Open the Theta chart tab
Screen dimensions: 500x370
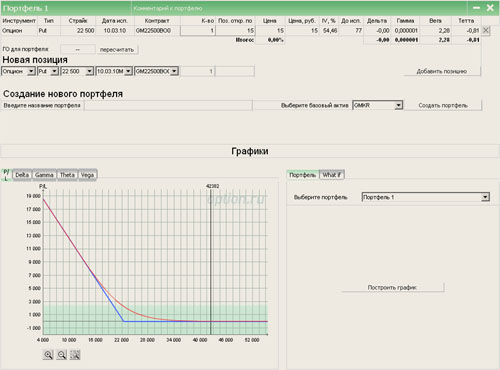point(67,175)
